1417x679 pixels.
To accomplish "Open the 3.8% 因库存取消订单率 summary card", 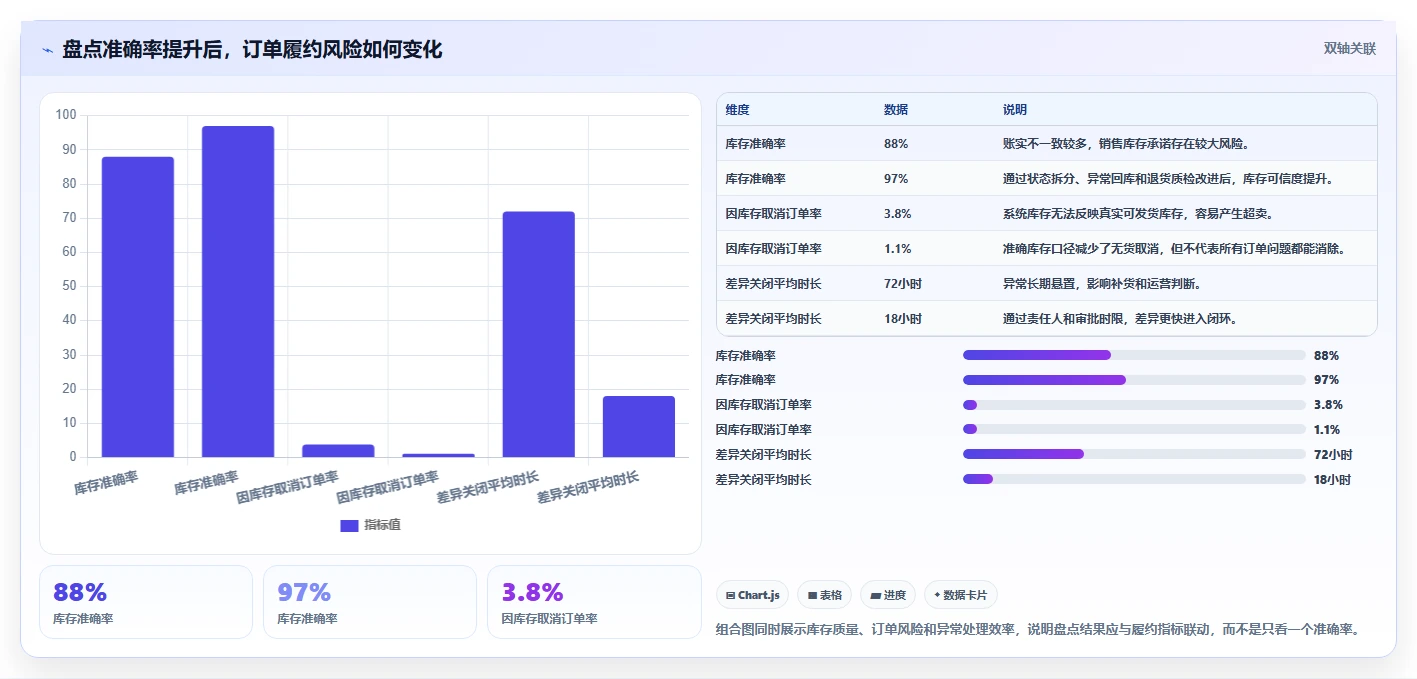I will 594,601.
